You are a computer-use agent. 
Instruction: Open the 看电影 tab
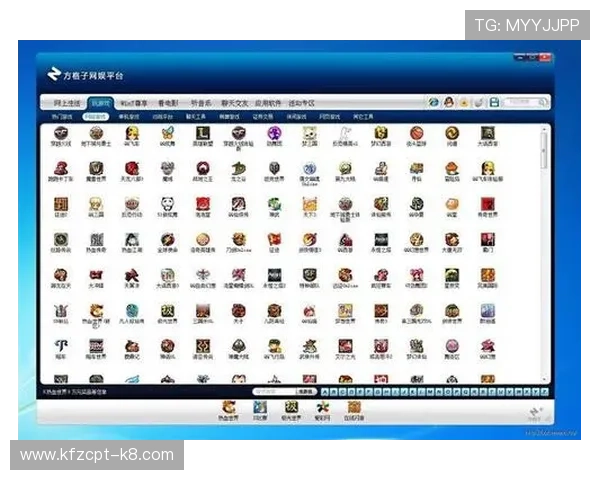[x=168, y=103]
